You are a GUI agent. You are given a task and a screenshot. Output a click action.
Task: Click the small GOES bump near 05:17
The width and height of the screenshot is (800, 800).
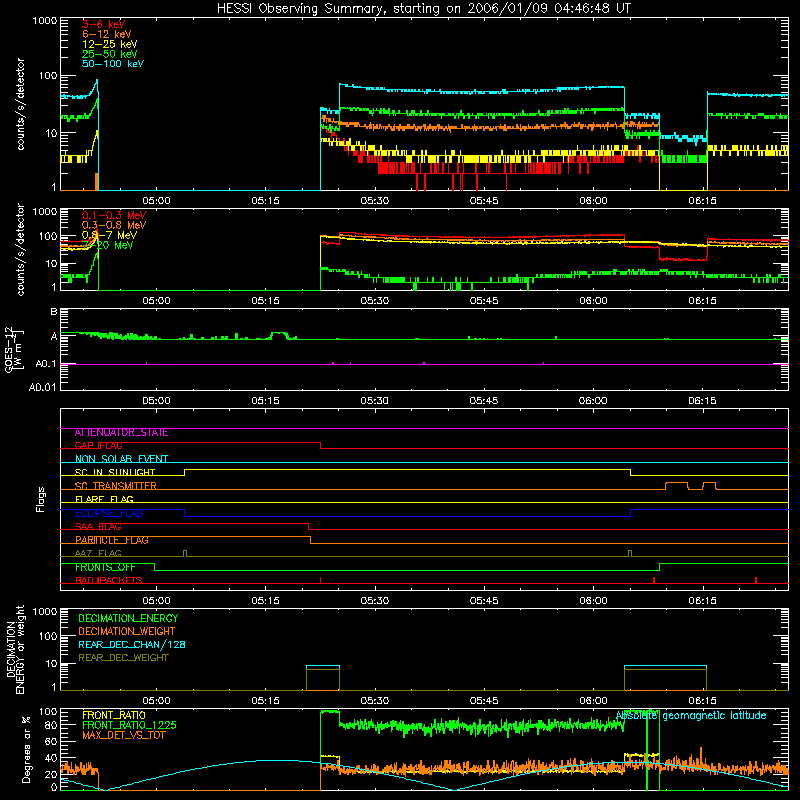pyautogui.click(x=279, y=335)
